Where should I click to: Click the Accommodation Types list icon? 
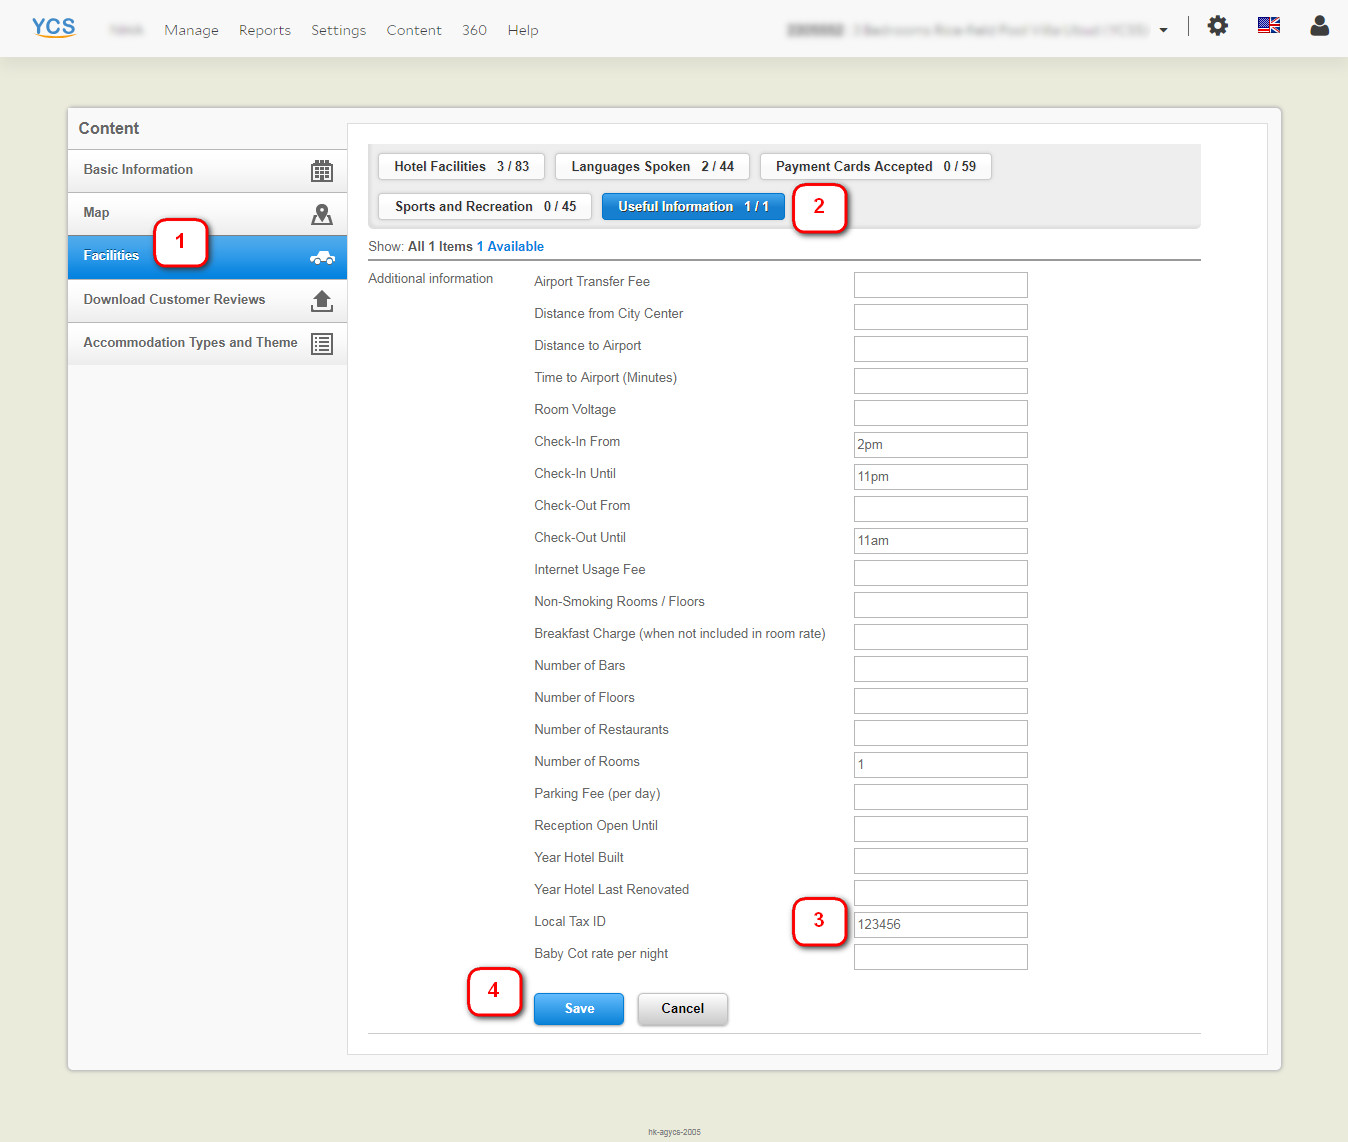[321, 344]
